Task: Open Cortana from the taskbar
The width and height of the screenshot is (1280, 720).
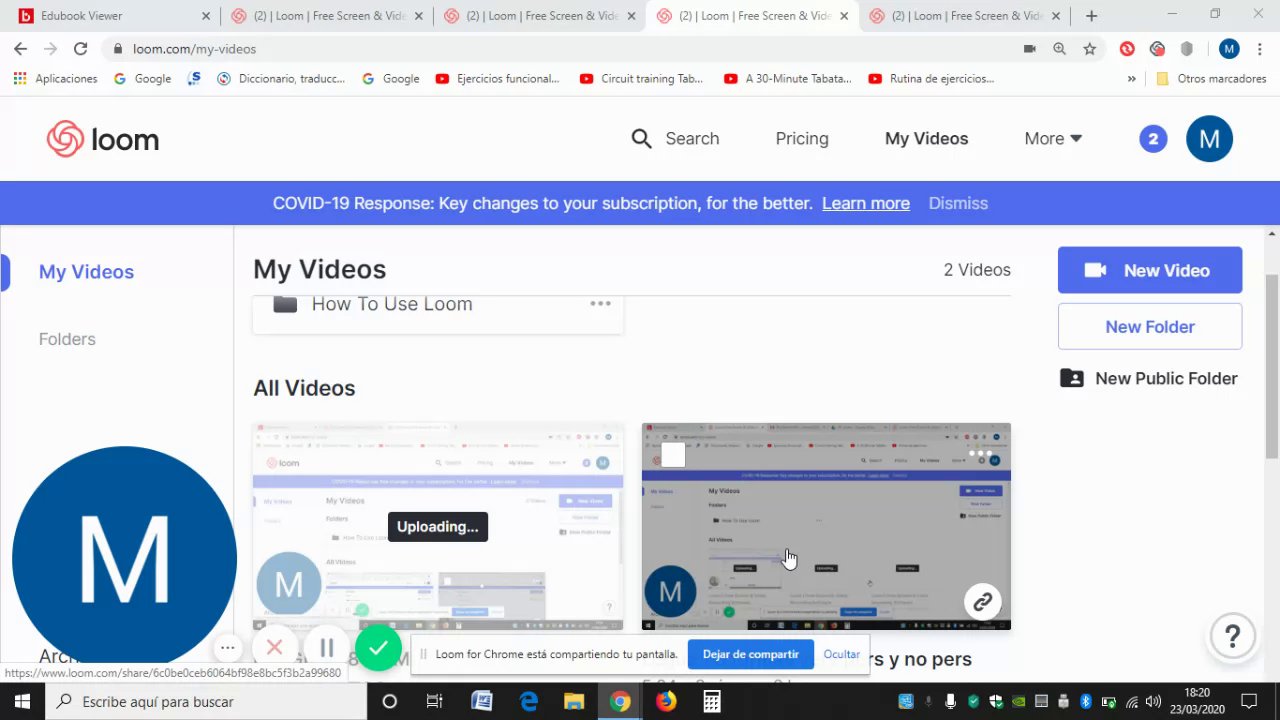Action: [390, 702]
